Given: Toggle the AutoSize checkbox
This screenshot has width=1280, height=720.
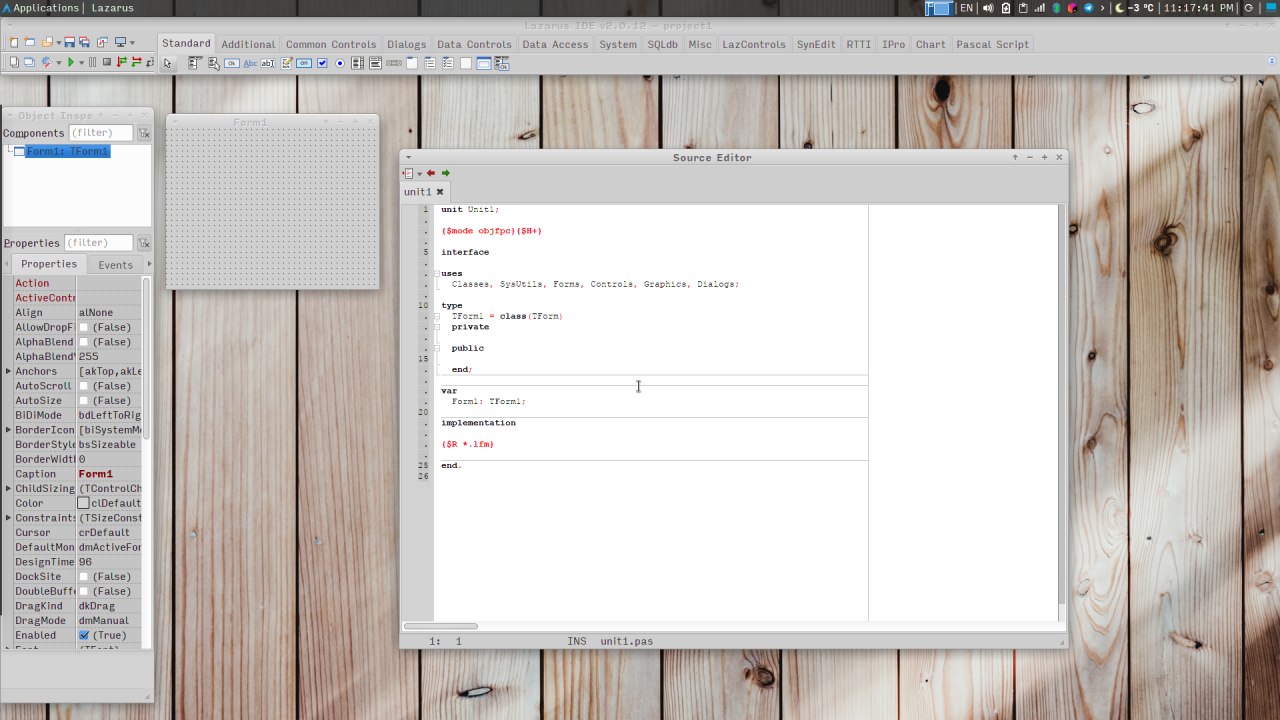Looking at the screenshot, I should pyautogui.click(x=84, y=401).
